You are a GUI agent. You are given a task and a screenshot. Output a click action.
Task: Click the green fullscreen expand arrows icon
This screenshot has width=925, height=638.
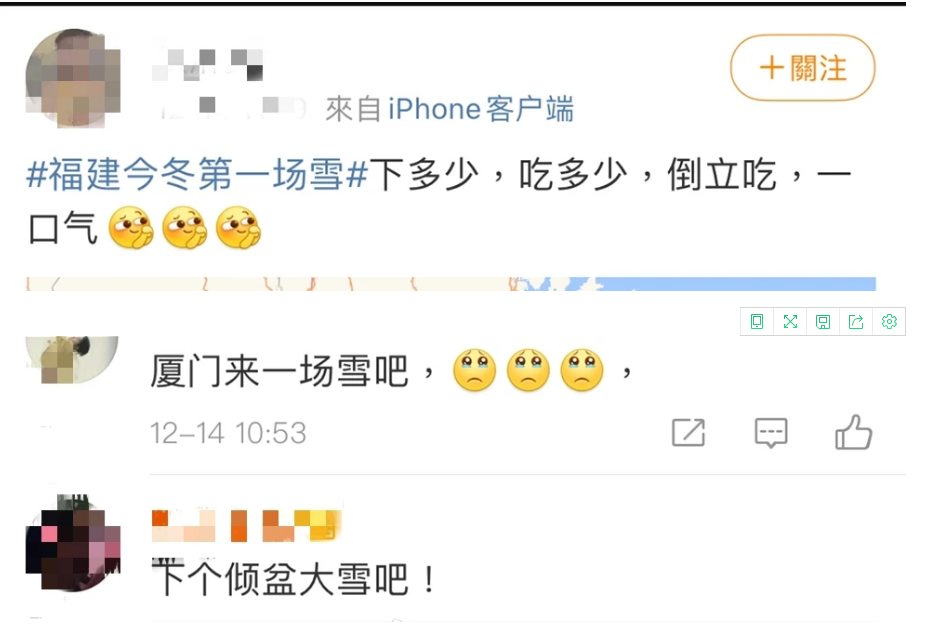coord(790,322)
